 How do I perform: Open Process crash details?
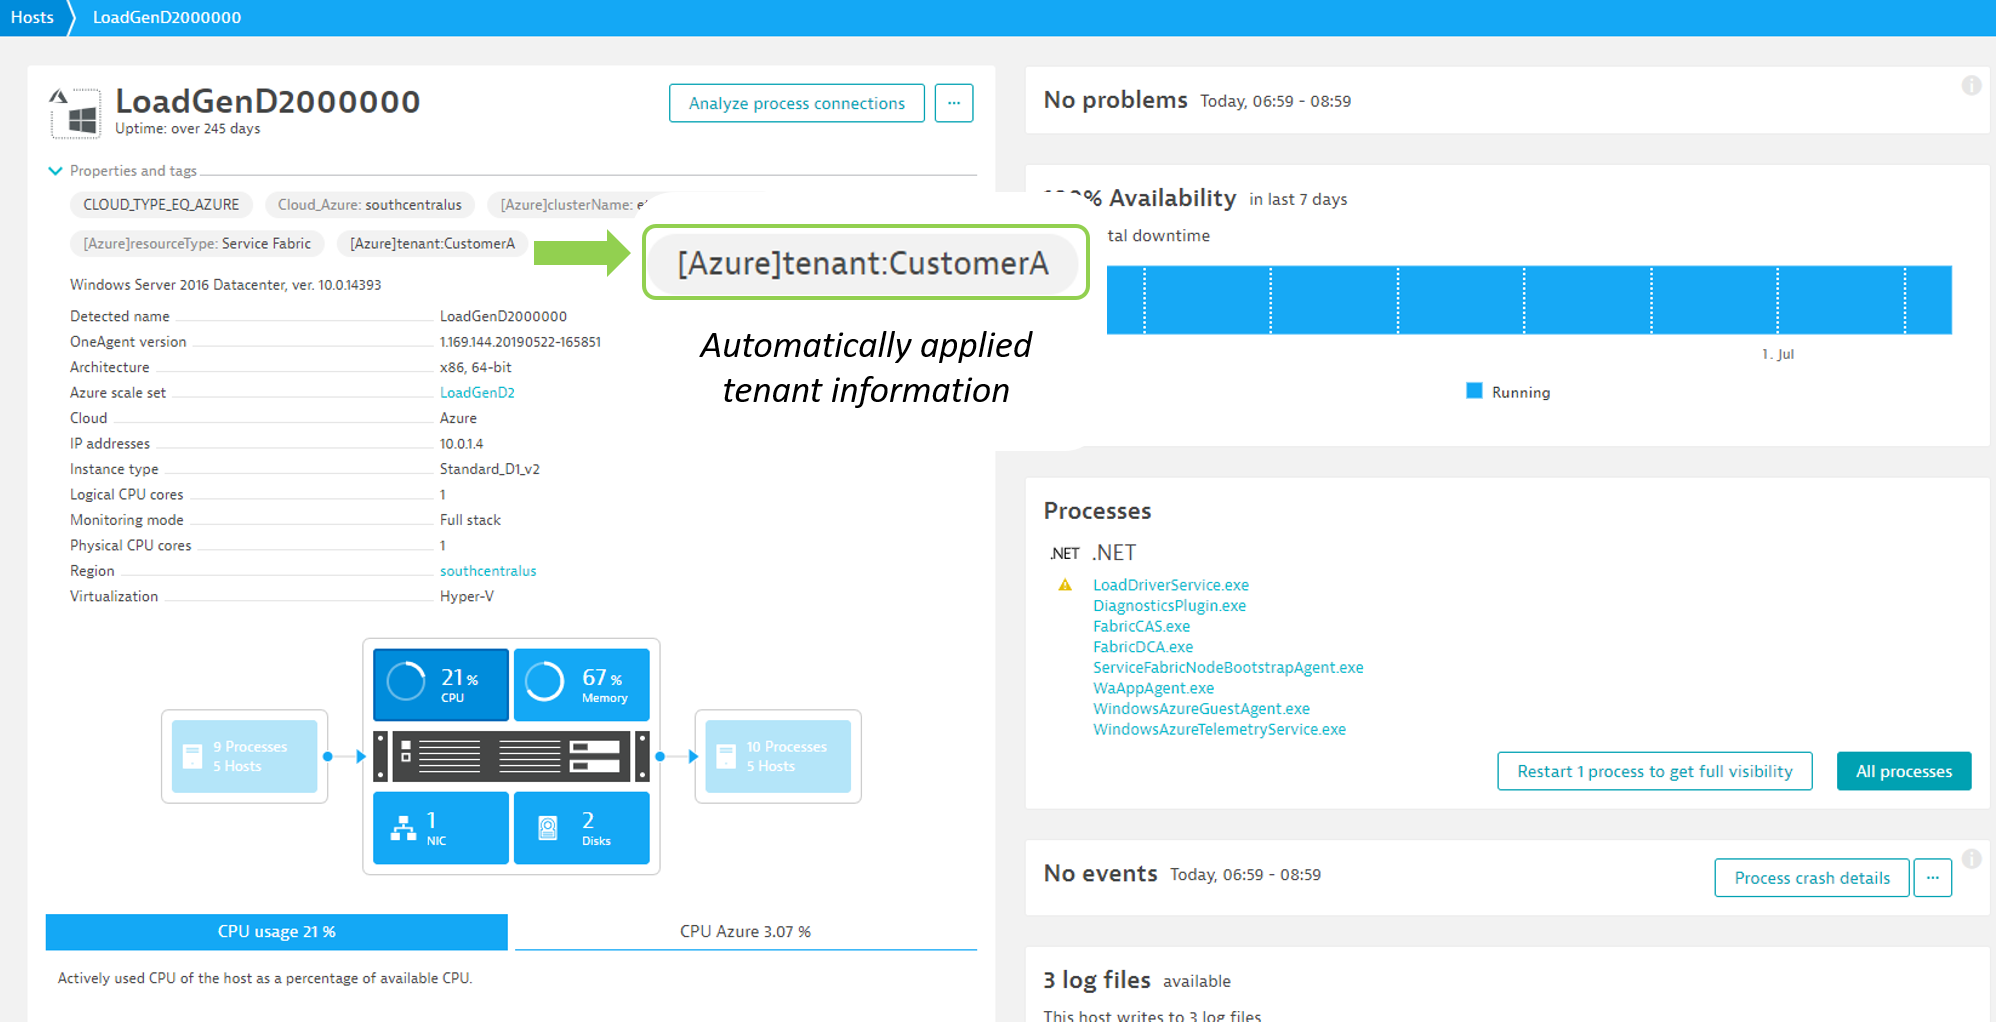coord(1812,878)
